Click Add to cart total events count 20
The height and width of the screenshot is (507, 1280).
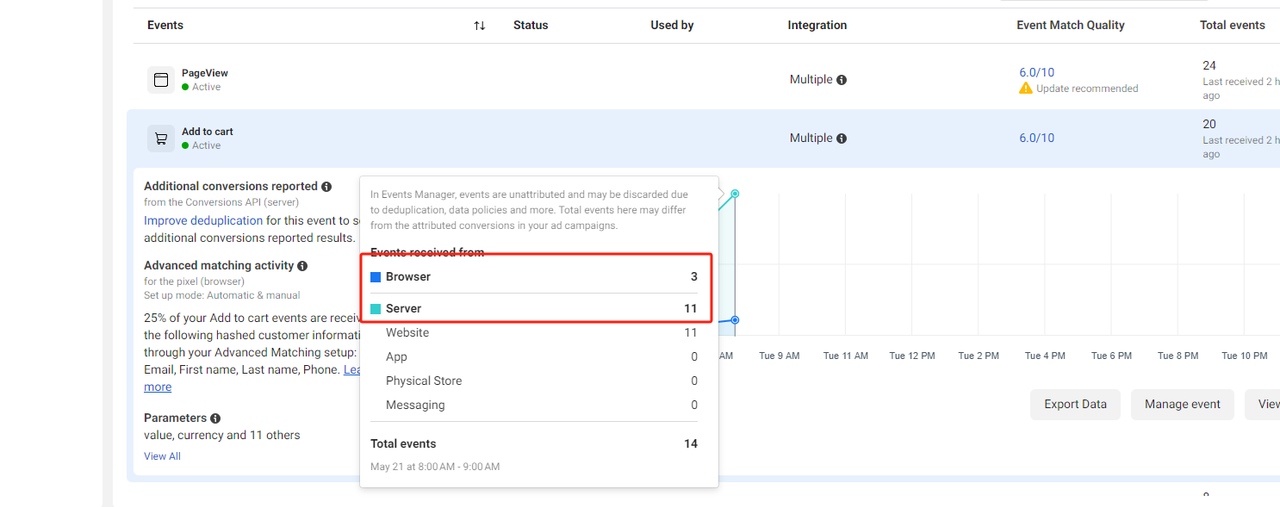click(1209, 124)
